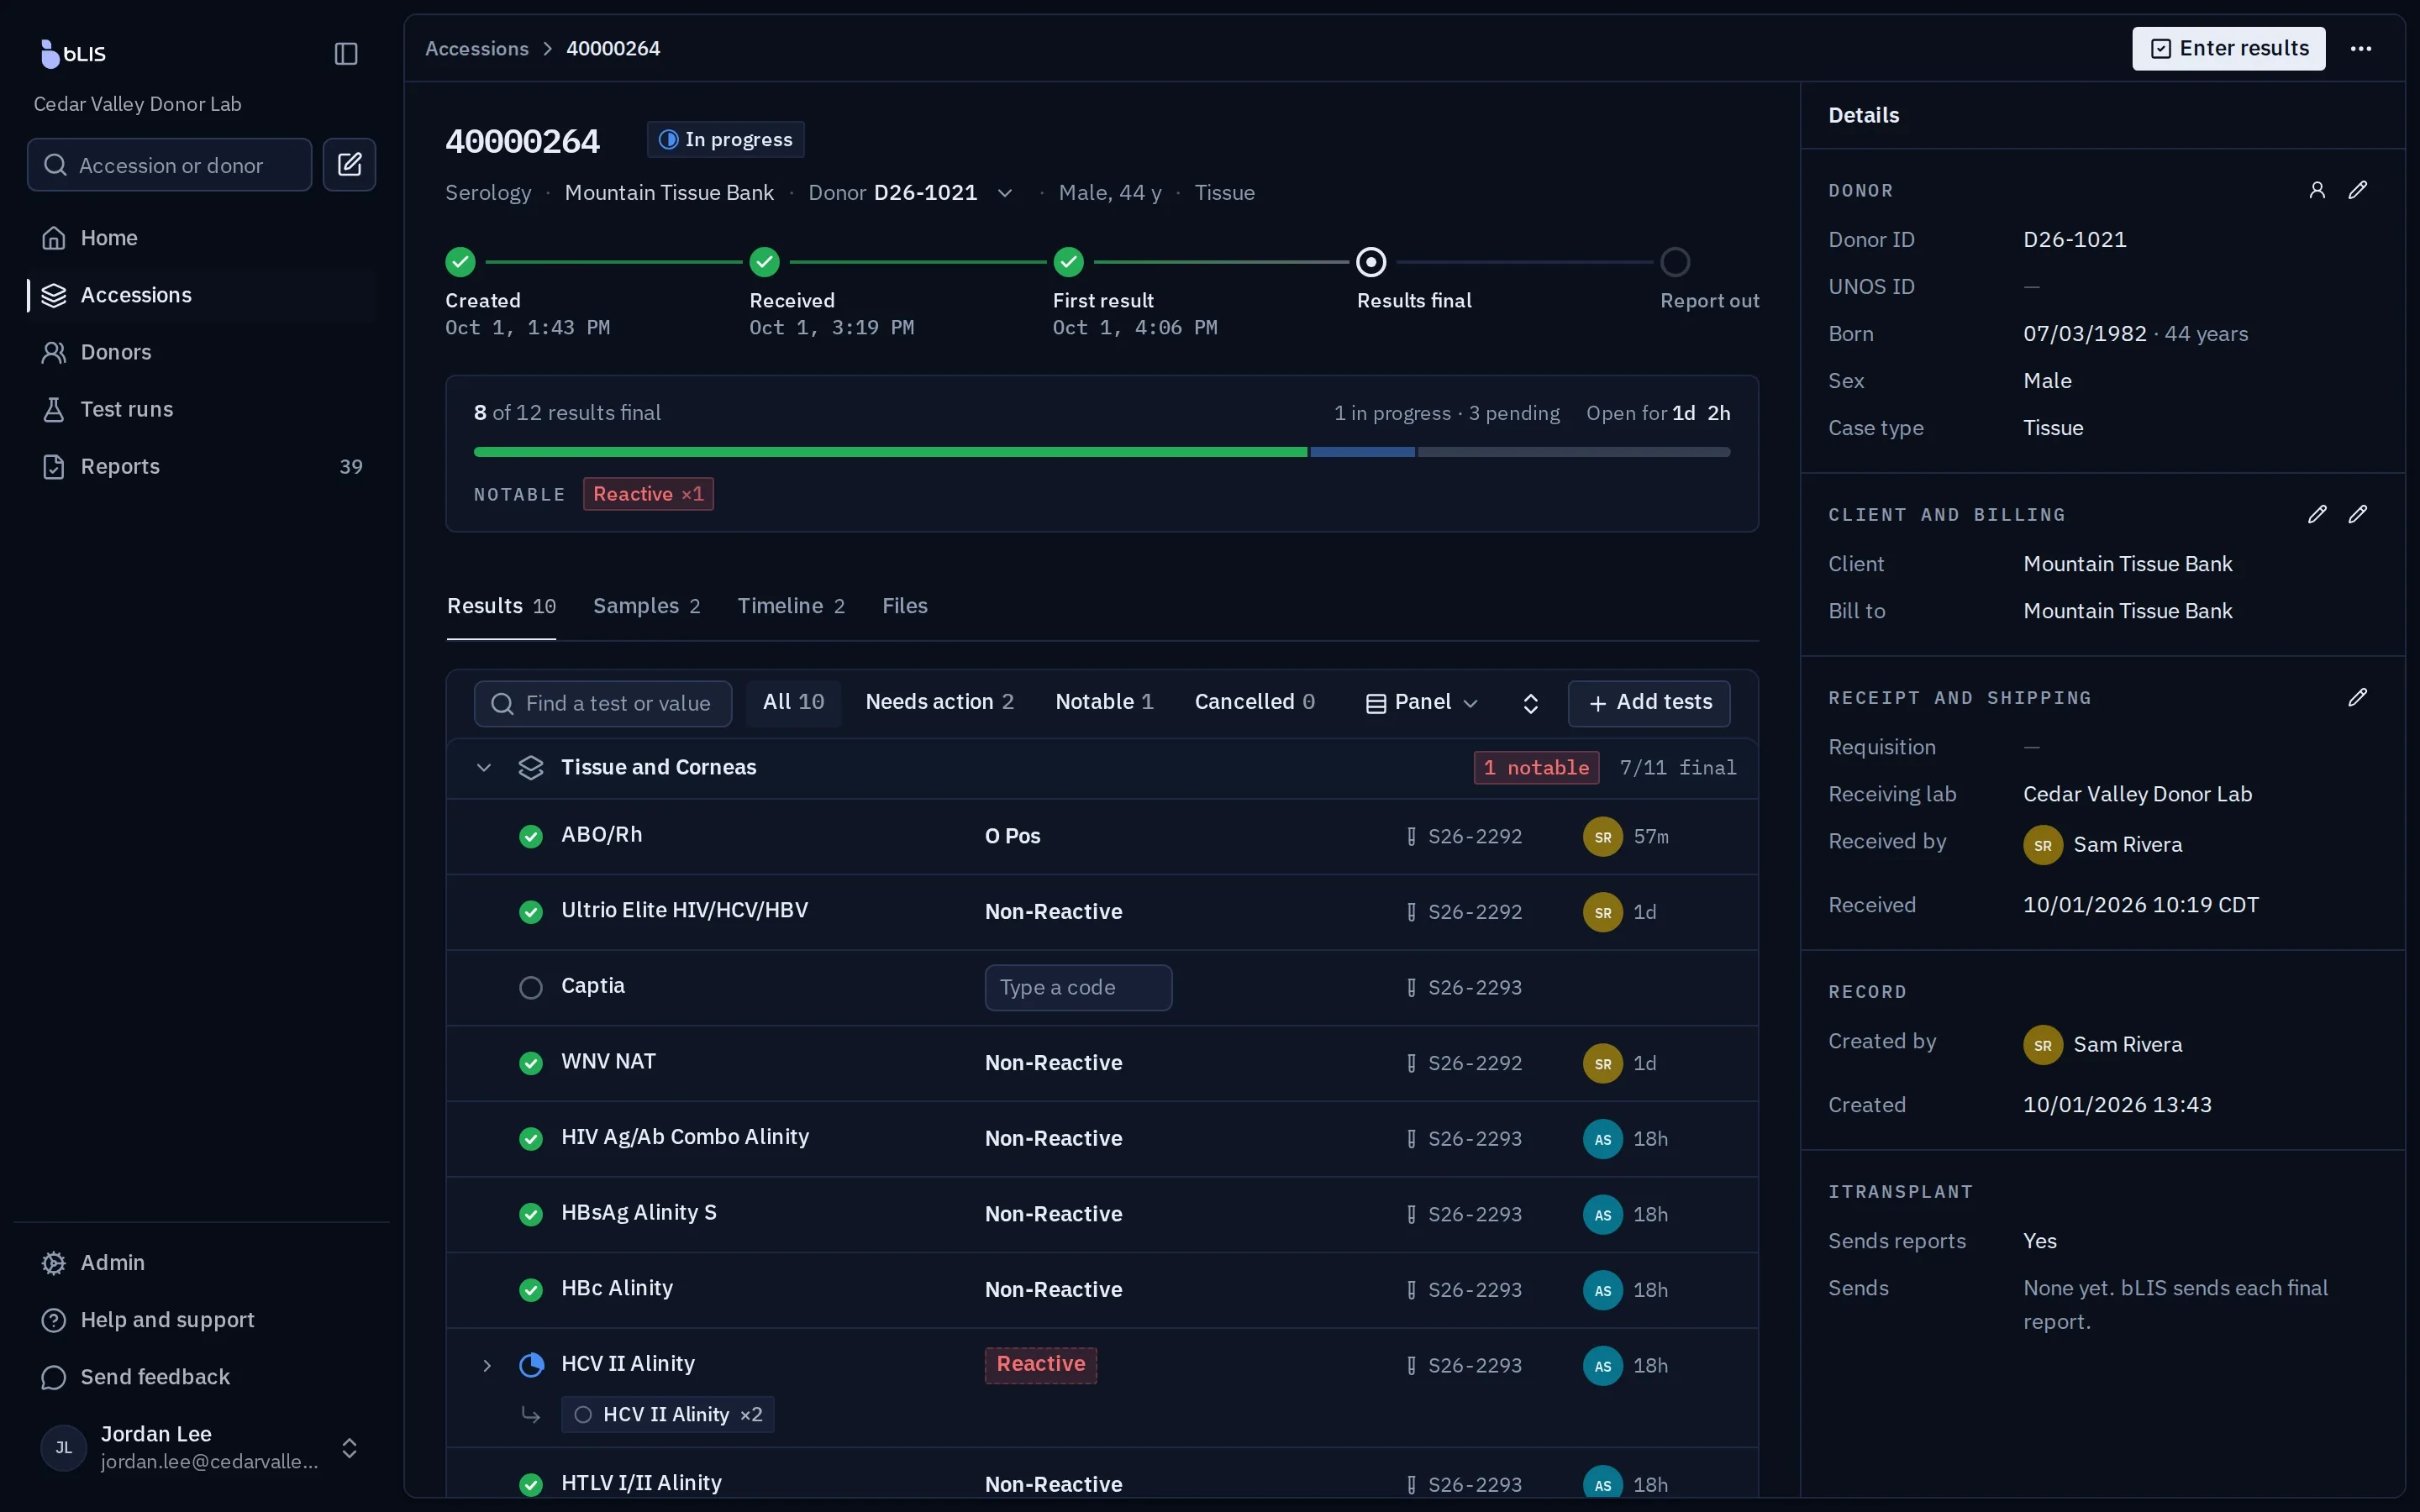
Task: Open Donors from the sidebar
Action: [201, 352]
